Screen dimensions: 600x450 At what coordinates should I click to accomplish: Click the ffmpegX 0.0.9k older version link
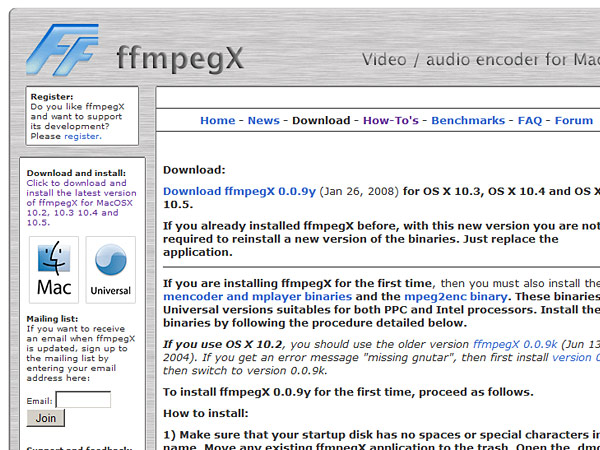click(x=515, y=344)
